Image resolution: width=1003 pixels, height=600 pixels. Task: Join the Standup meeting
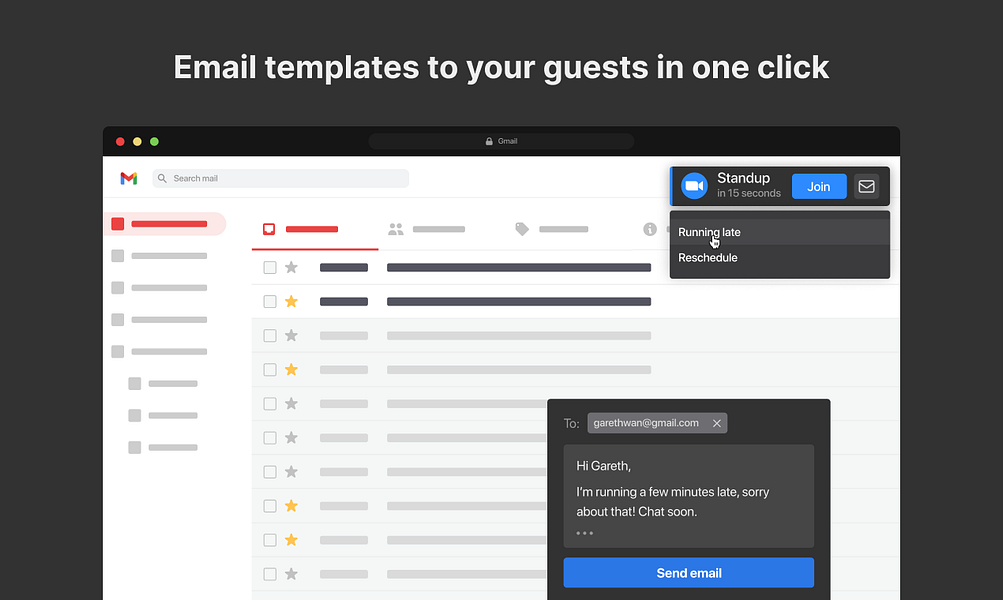tap(819, 186)
